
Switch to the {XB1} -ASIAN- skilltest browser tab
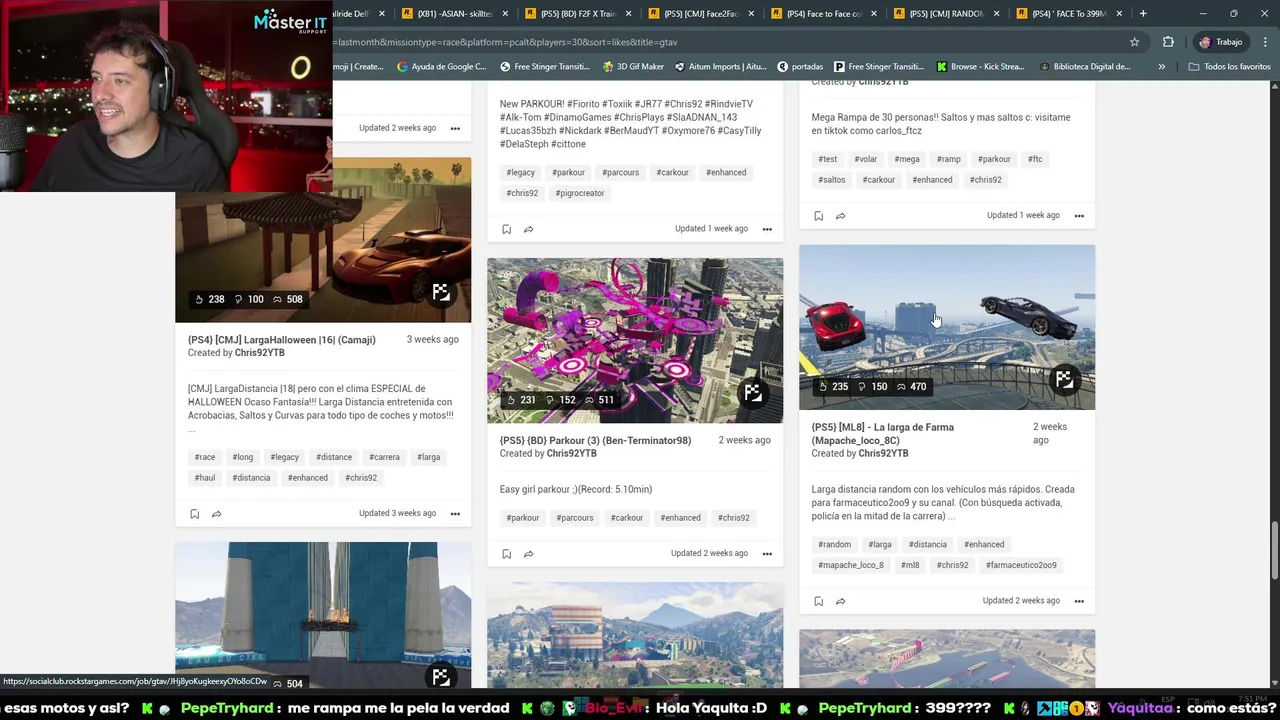click(455, 14)
